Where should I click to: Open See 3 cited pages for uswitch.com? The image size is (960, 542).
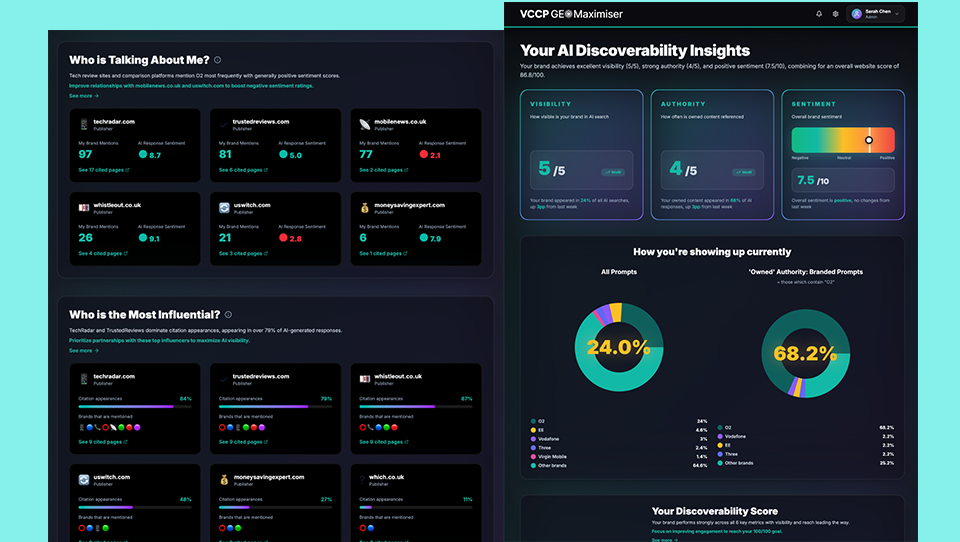(x=243, y=253)
